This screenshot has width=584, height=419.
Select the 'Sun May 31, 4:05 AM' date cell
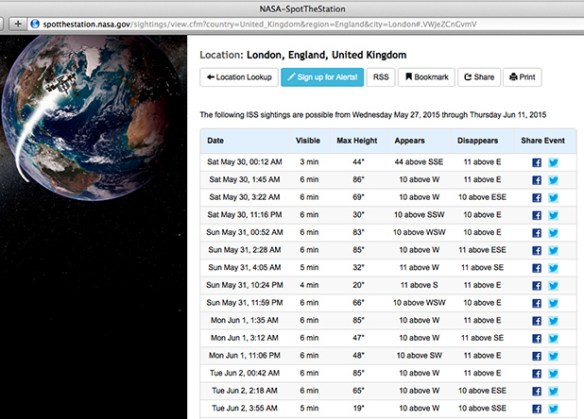tap(244, 267)
